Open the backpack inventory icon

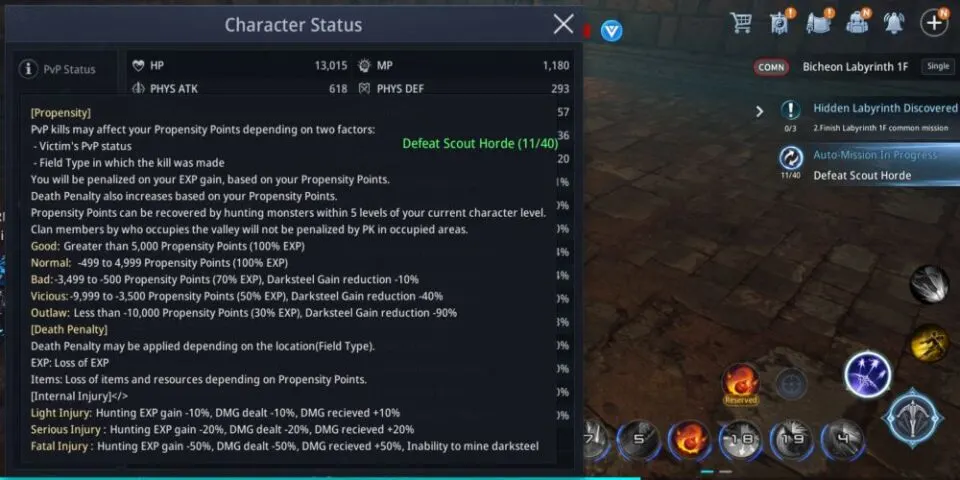click(x=857, y=23)
